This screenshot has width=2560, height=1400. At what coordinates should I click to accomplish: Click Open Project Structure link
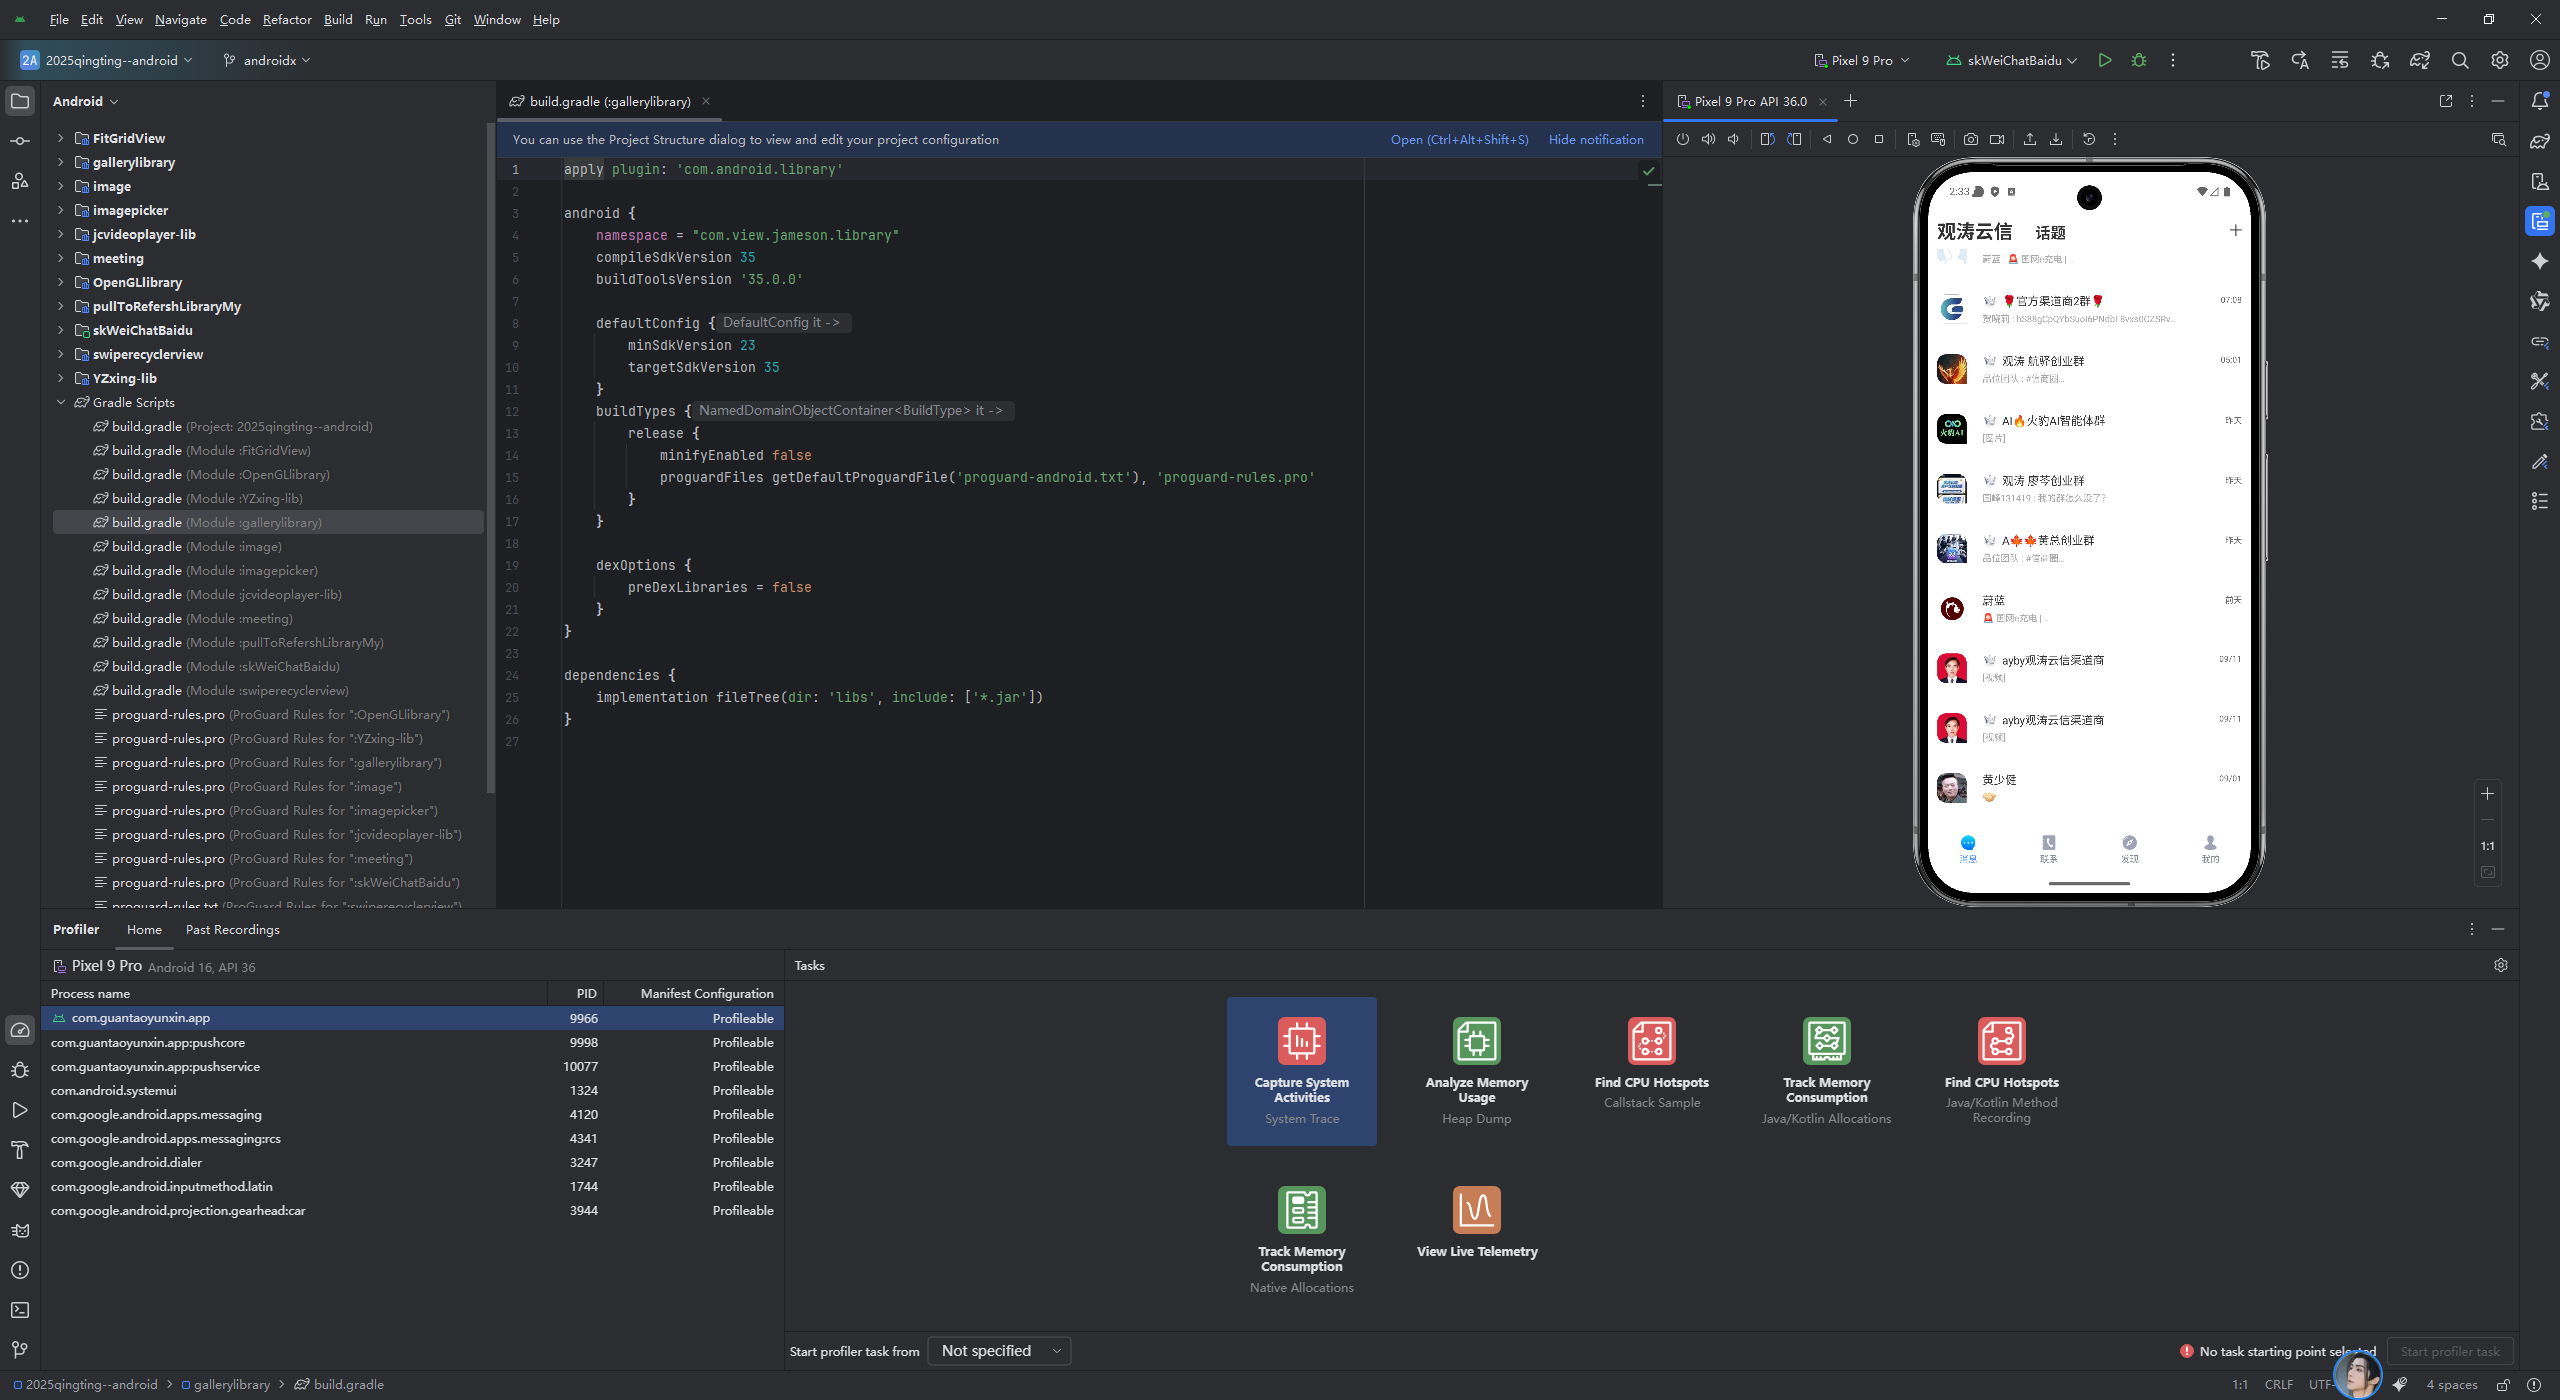click(1458, 139)
